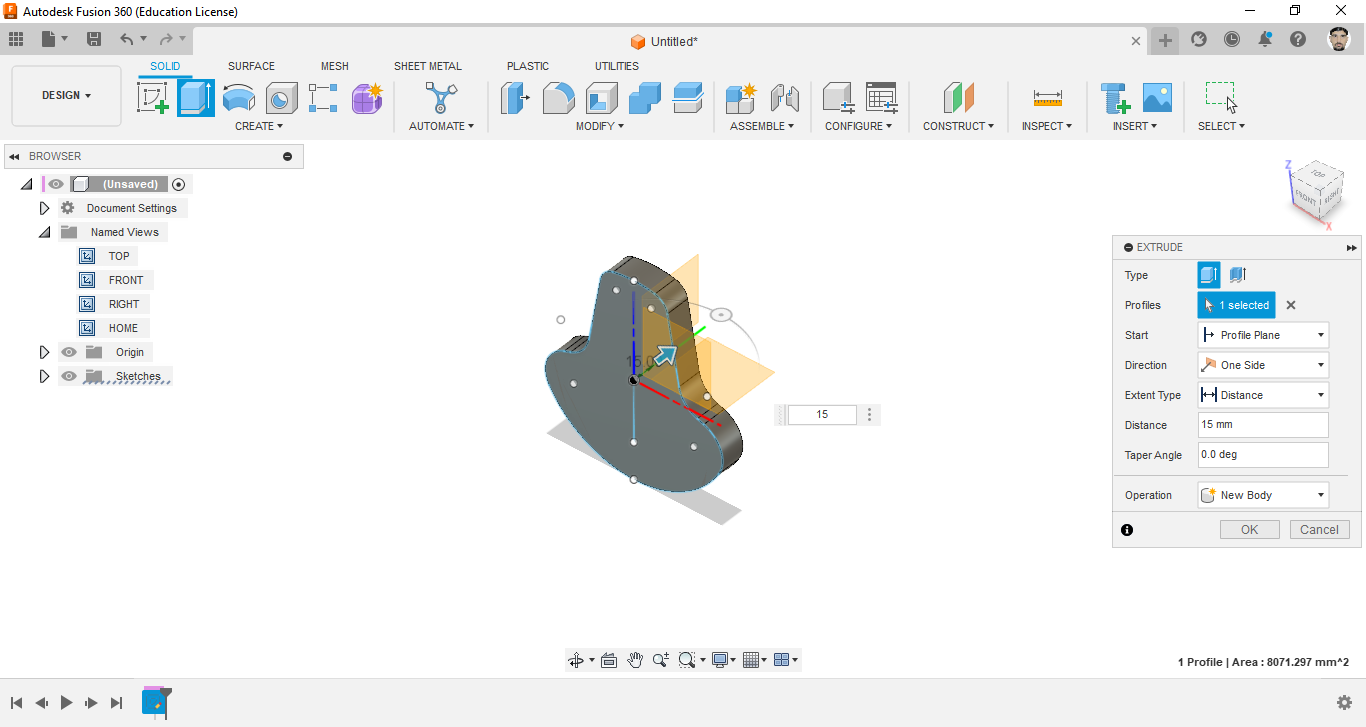1366x727 pixels.
Task: Open the Direction One Side dropdown
Action: coord(1263,365)
